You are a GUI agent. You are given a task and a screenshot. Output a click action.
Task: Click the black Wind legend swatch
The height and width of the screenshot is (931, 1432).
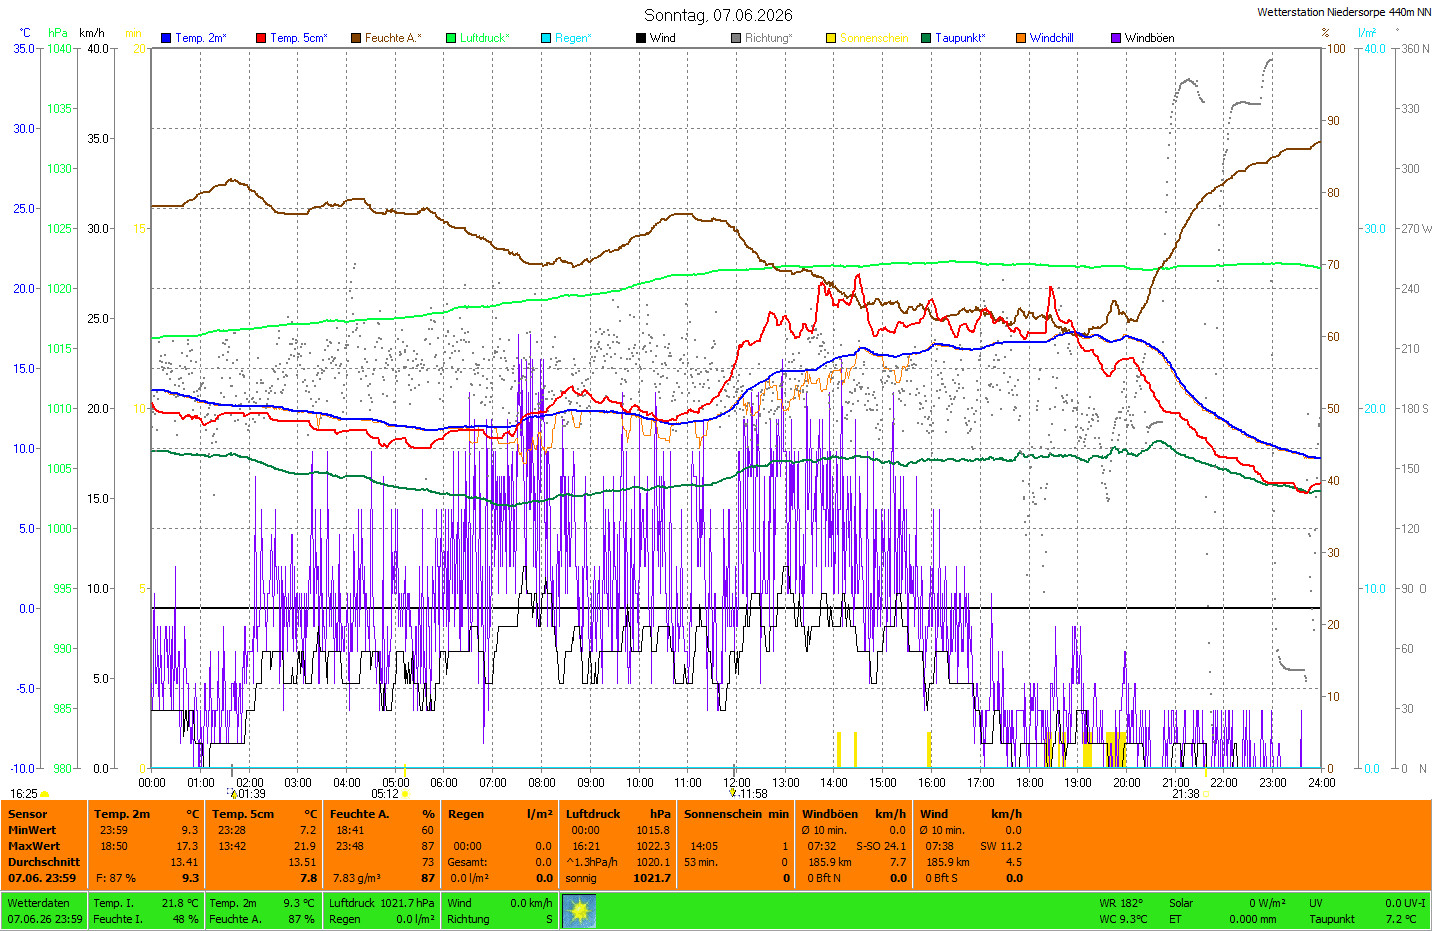[x=641, y=38]
